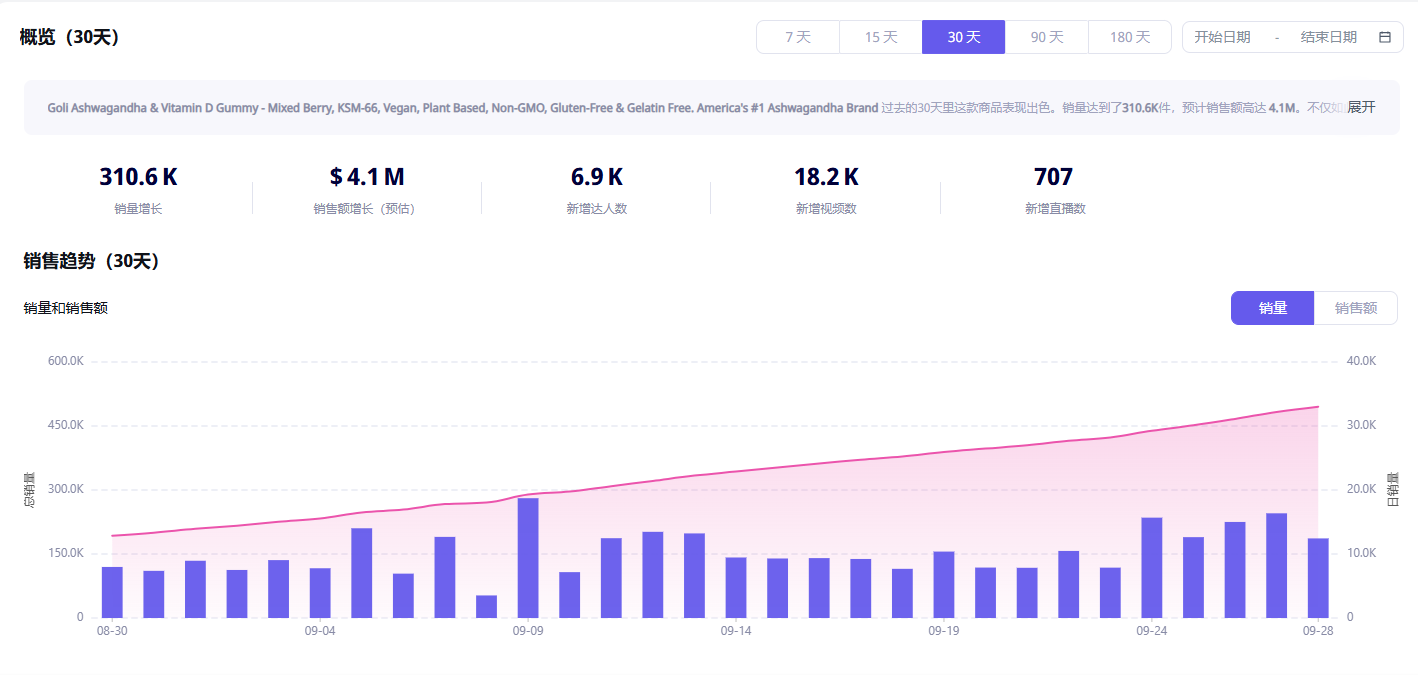Image resolution: width=1418 pixels, height=675 pixels.
Task: Click the first bar above 08-30
Action: click(x=112, y=592)
